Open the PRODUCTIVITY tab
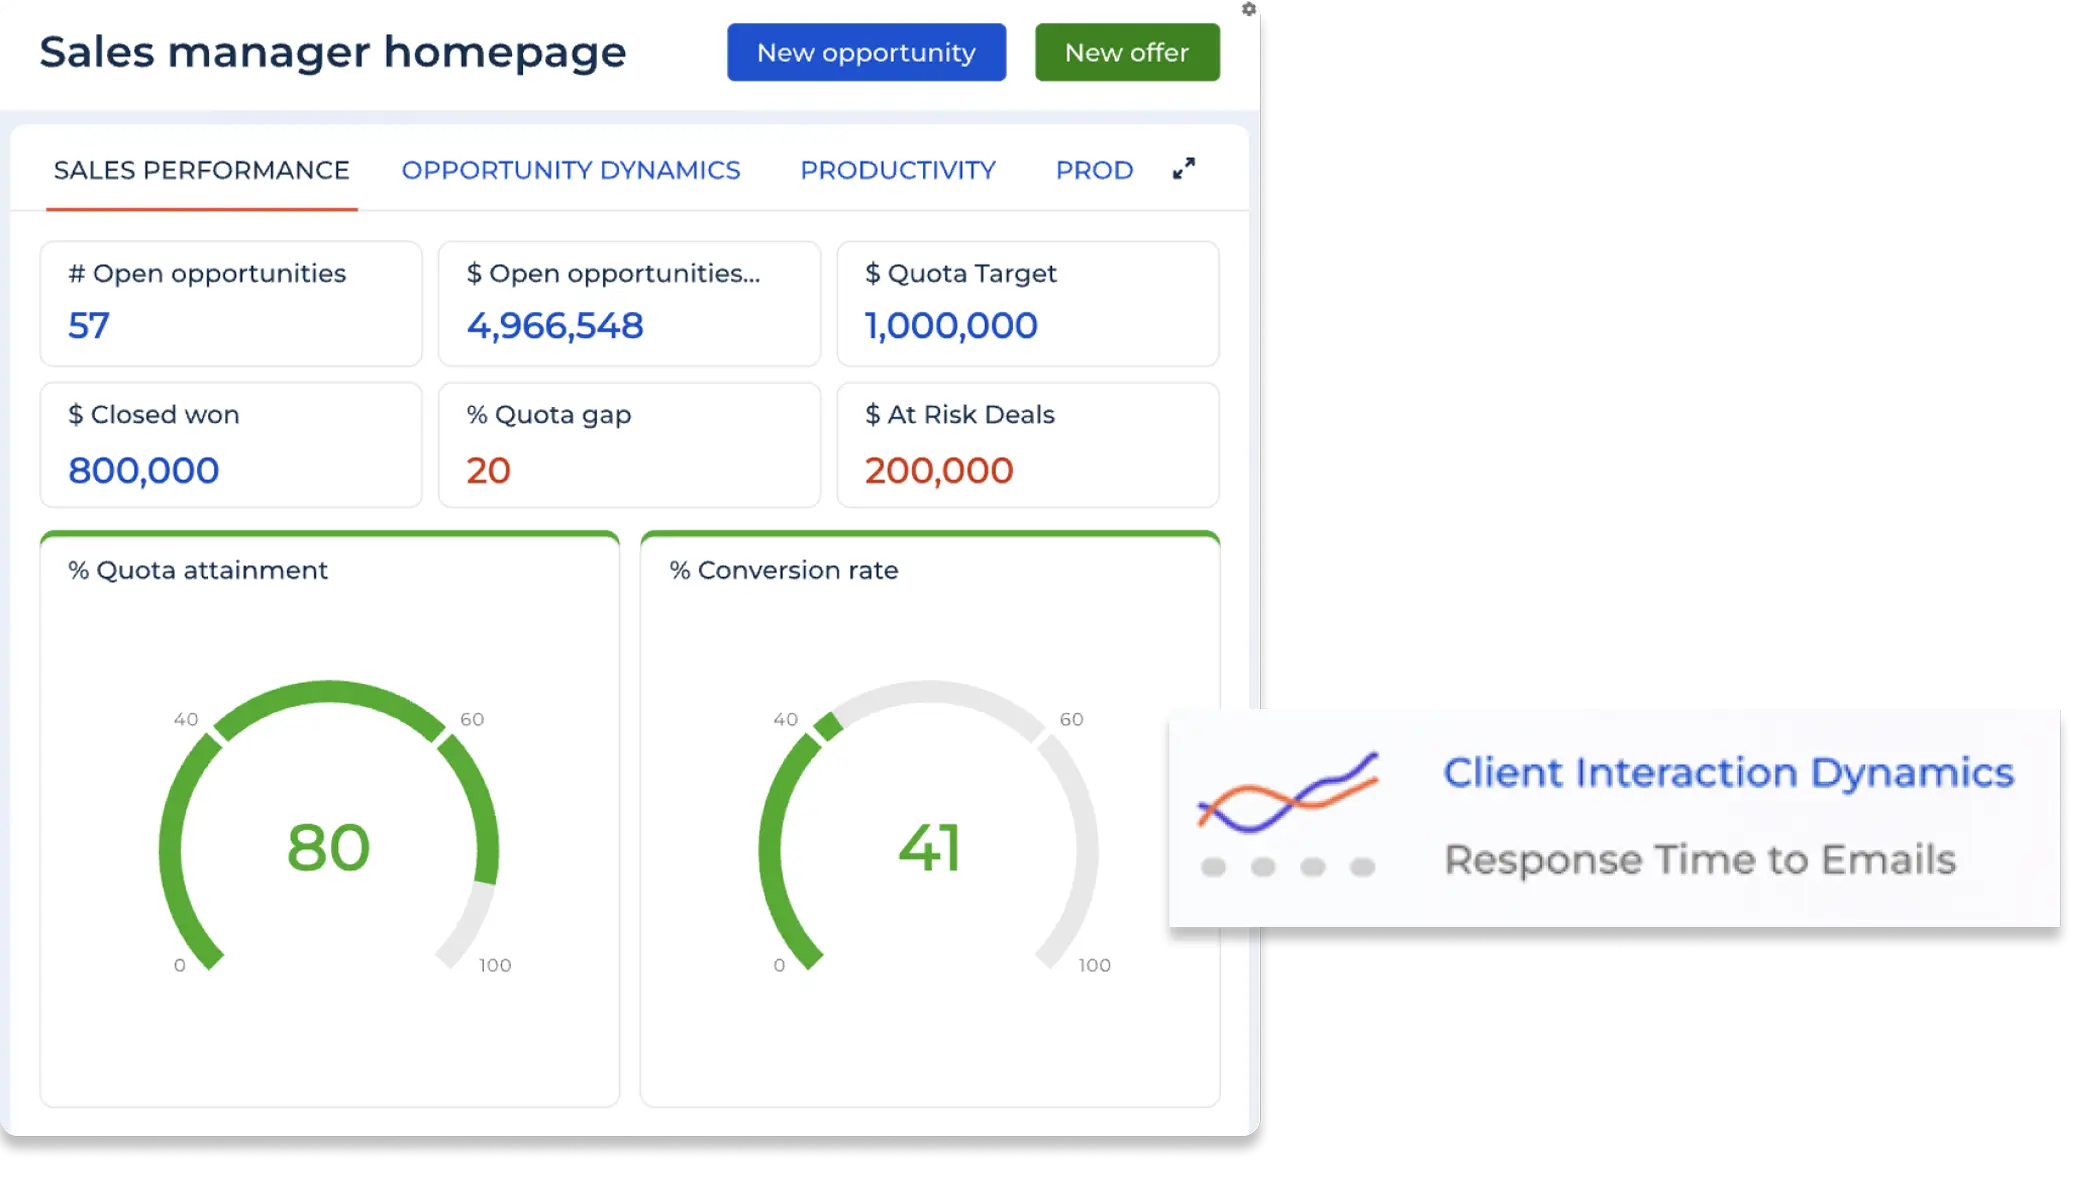The image size is (2082, 1188). point(897,170)
